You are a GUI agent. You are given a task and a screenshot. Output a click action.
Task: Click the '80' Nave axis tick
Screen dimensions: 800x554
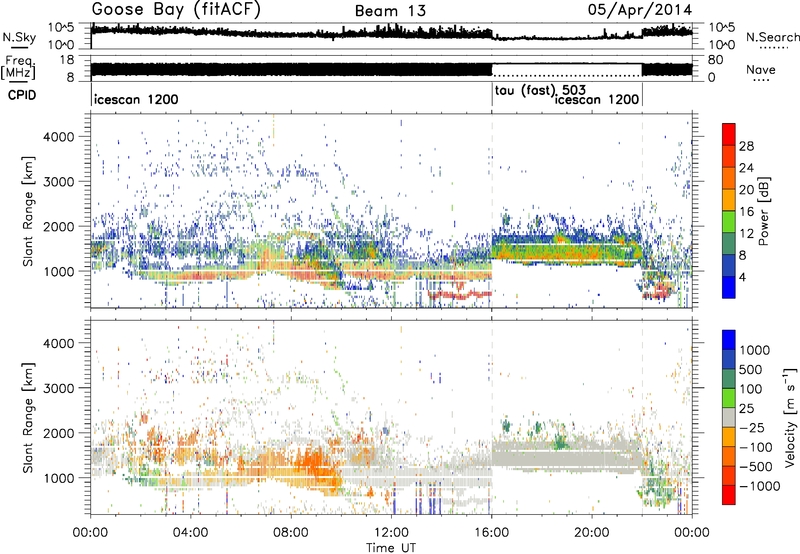point(715,60)
